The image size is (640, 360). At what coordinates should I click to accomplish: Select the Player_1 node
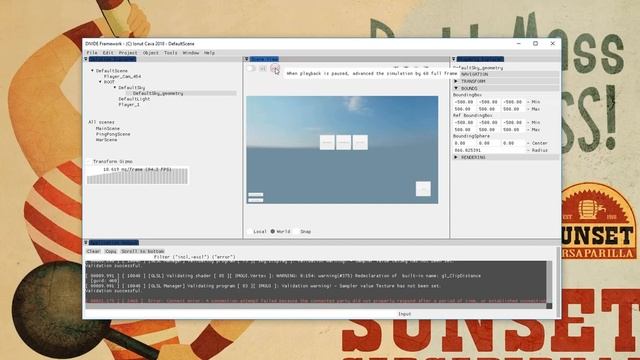pyautogui.click(x=129, y=105)
